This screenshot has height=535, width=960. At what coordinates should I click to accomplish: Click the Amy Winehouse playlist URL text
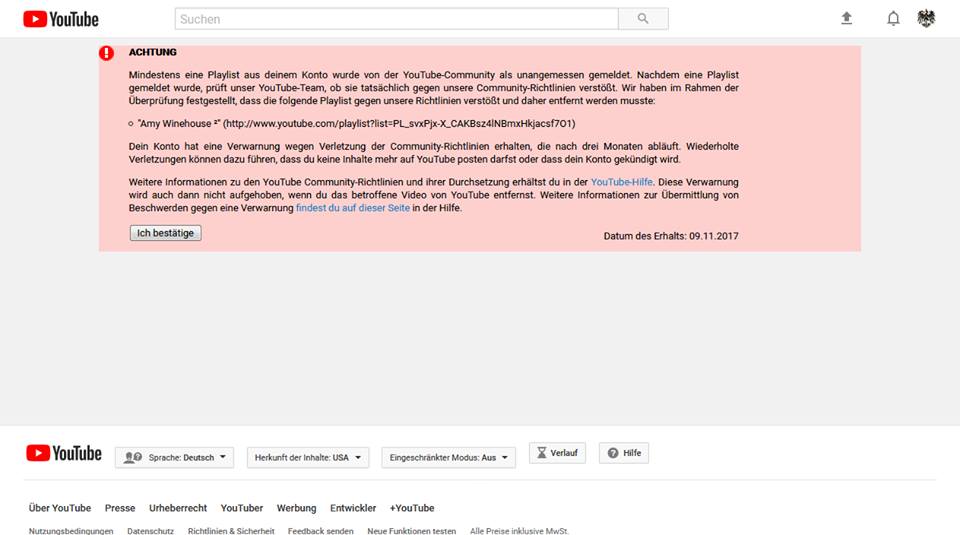click(x=400, y=124)
